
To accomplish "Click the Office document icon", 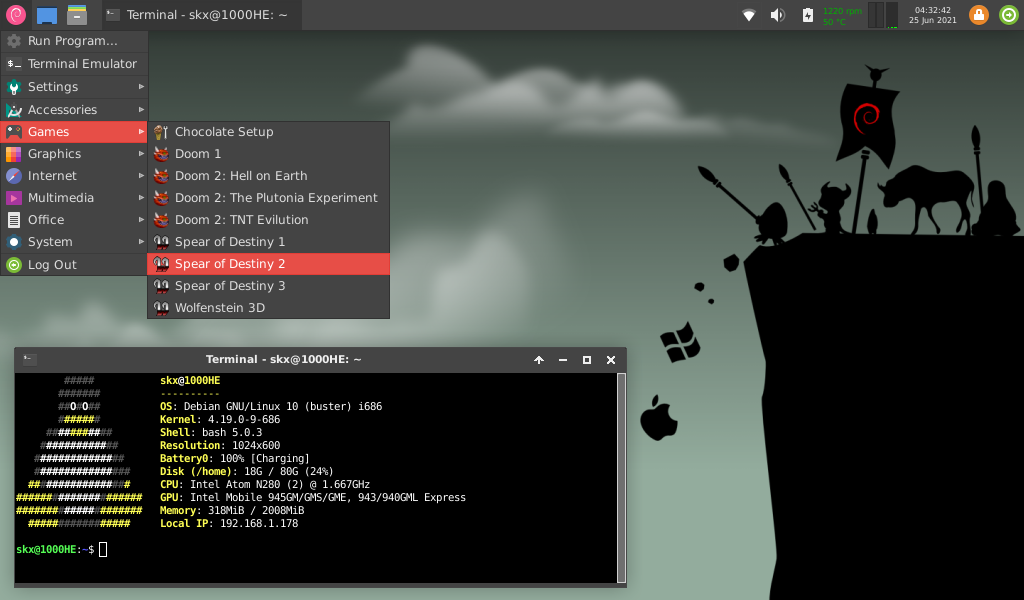I will point(14,219).
